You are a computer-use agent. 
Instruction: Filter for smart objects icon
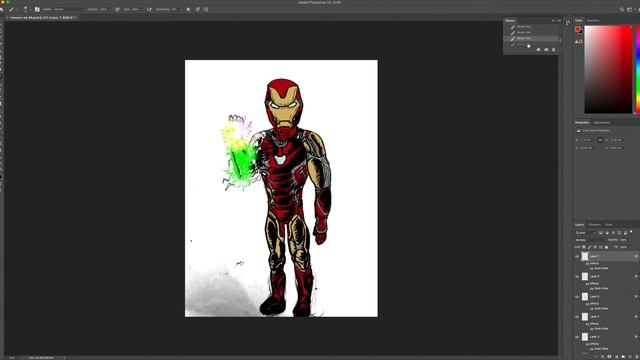click(625, 233)
